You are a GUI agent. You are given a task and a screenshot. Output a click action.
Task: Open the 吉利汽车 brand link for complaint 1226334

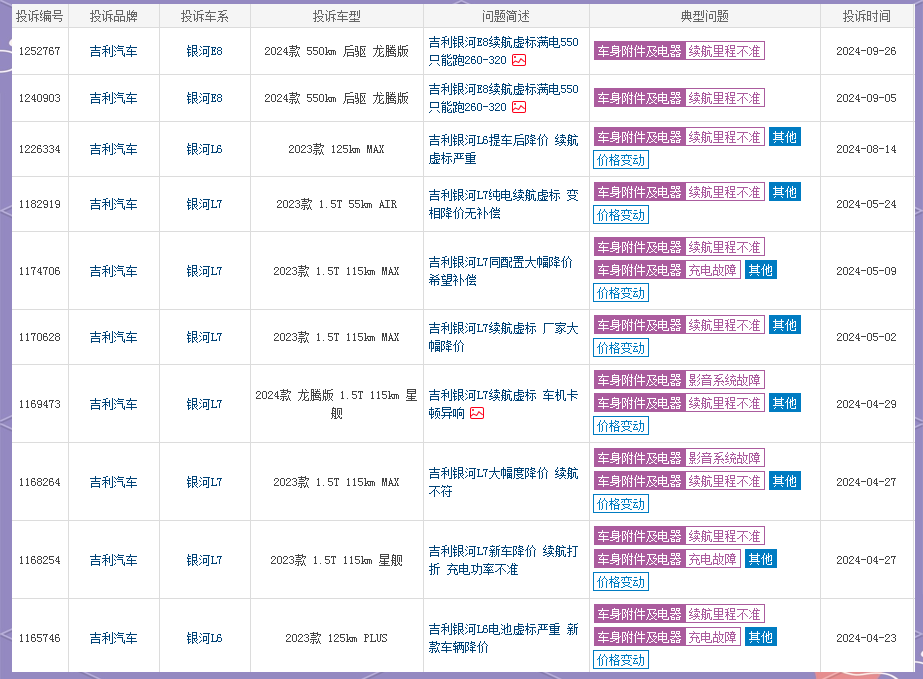click(x=114, y=149)
